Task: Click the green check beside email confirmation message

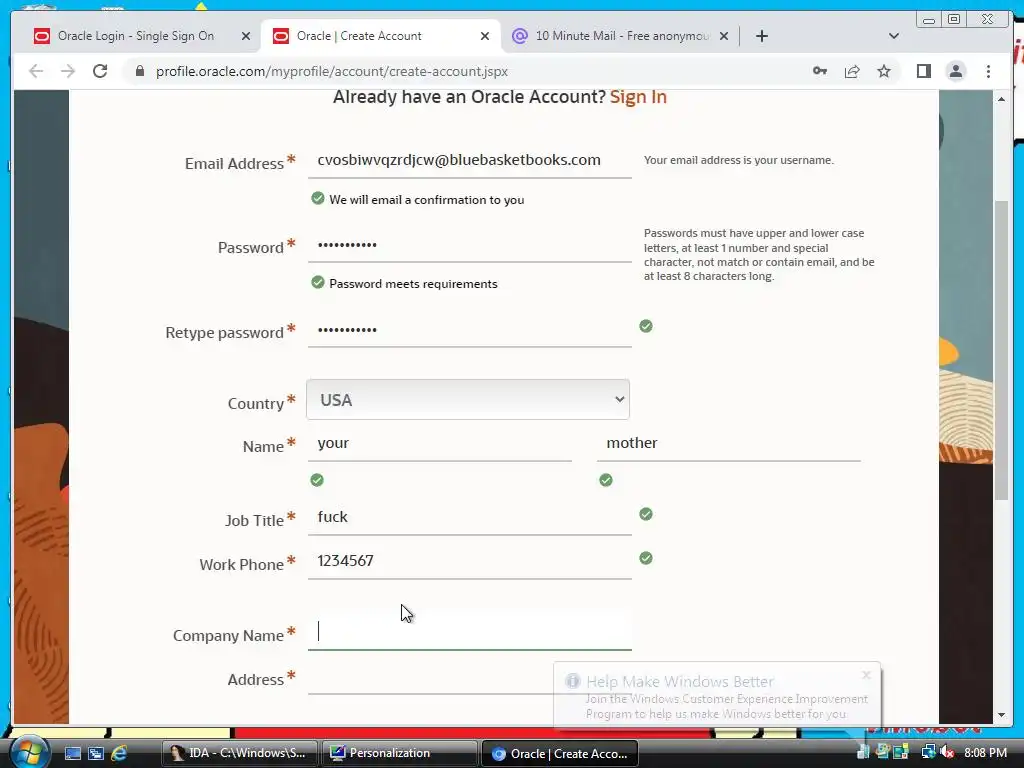Action: pyautogui.click(x=317, y=198)
